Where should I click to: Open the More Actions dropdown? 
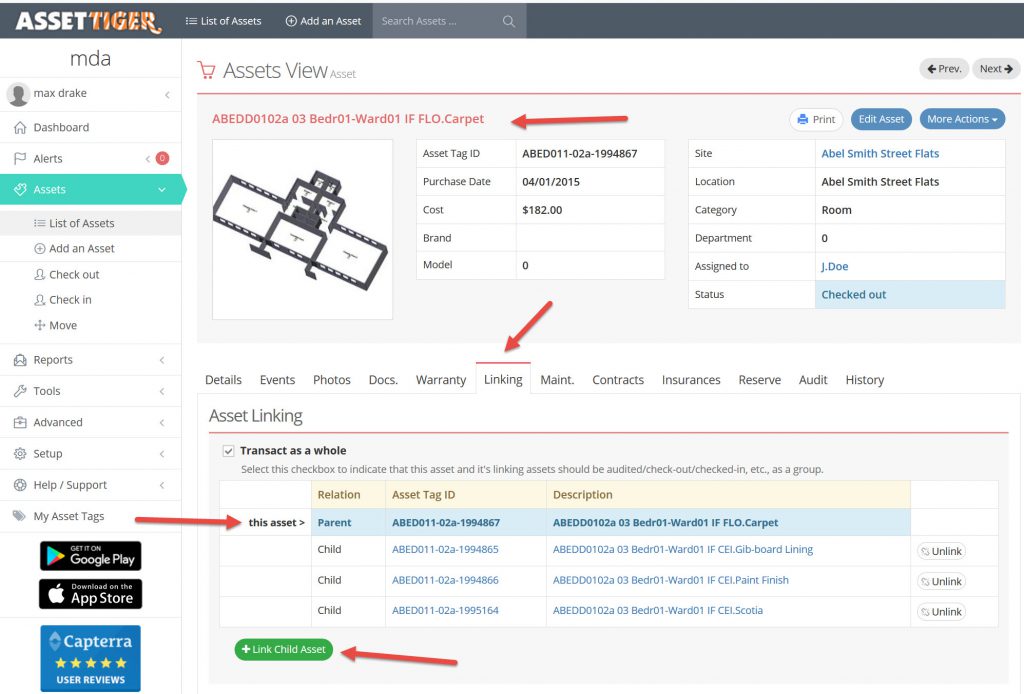tap(961, 119)
